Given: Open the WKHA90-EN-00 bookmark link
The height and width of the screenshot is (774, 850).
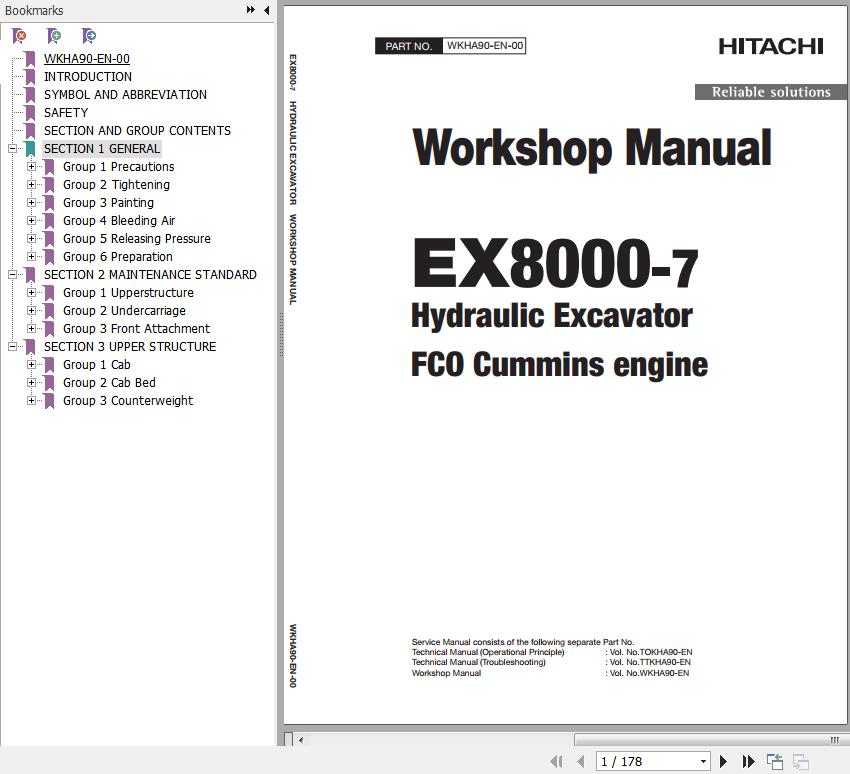Looking at the screenshot, I should point(87,59).
